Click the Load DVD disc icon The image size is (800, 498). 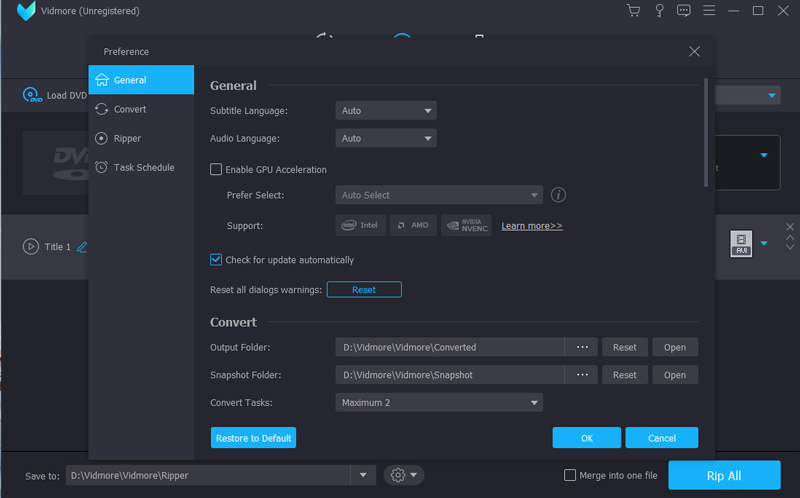click(x=32, y=96)
